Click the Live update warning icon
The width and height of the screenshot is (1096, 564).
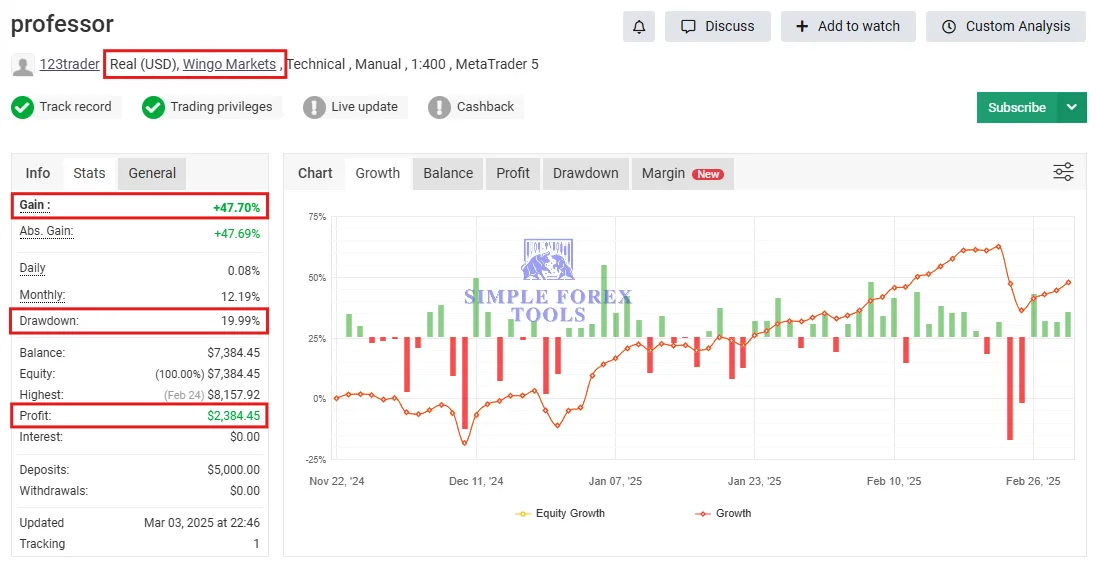[314, 107]
